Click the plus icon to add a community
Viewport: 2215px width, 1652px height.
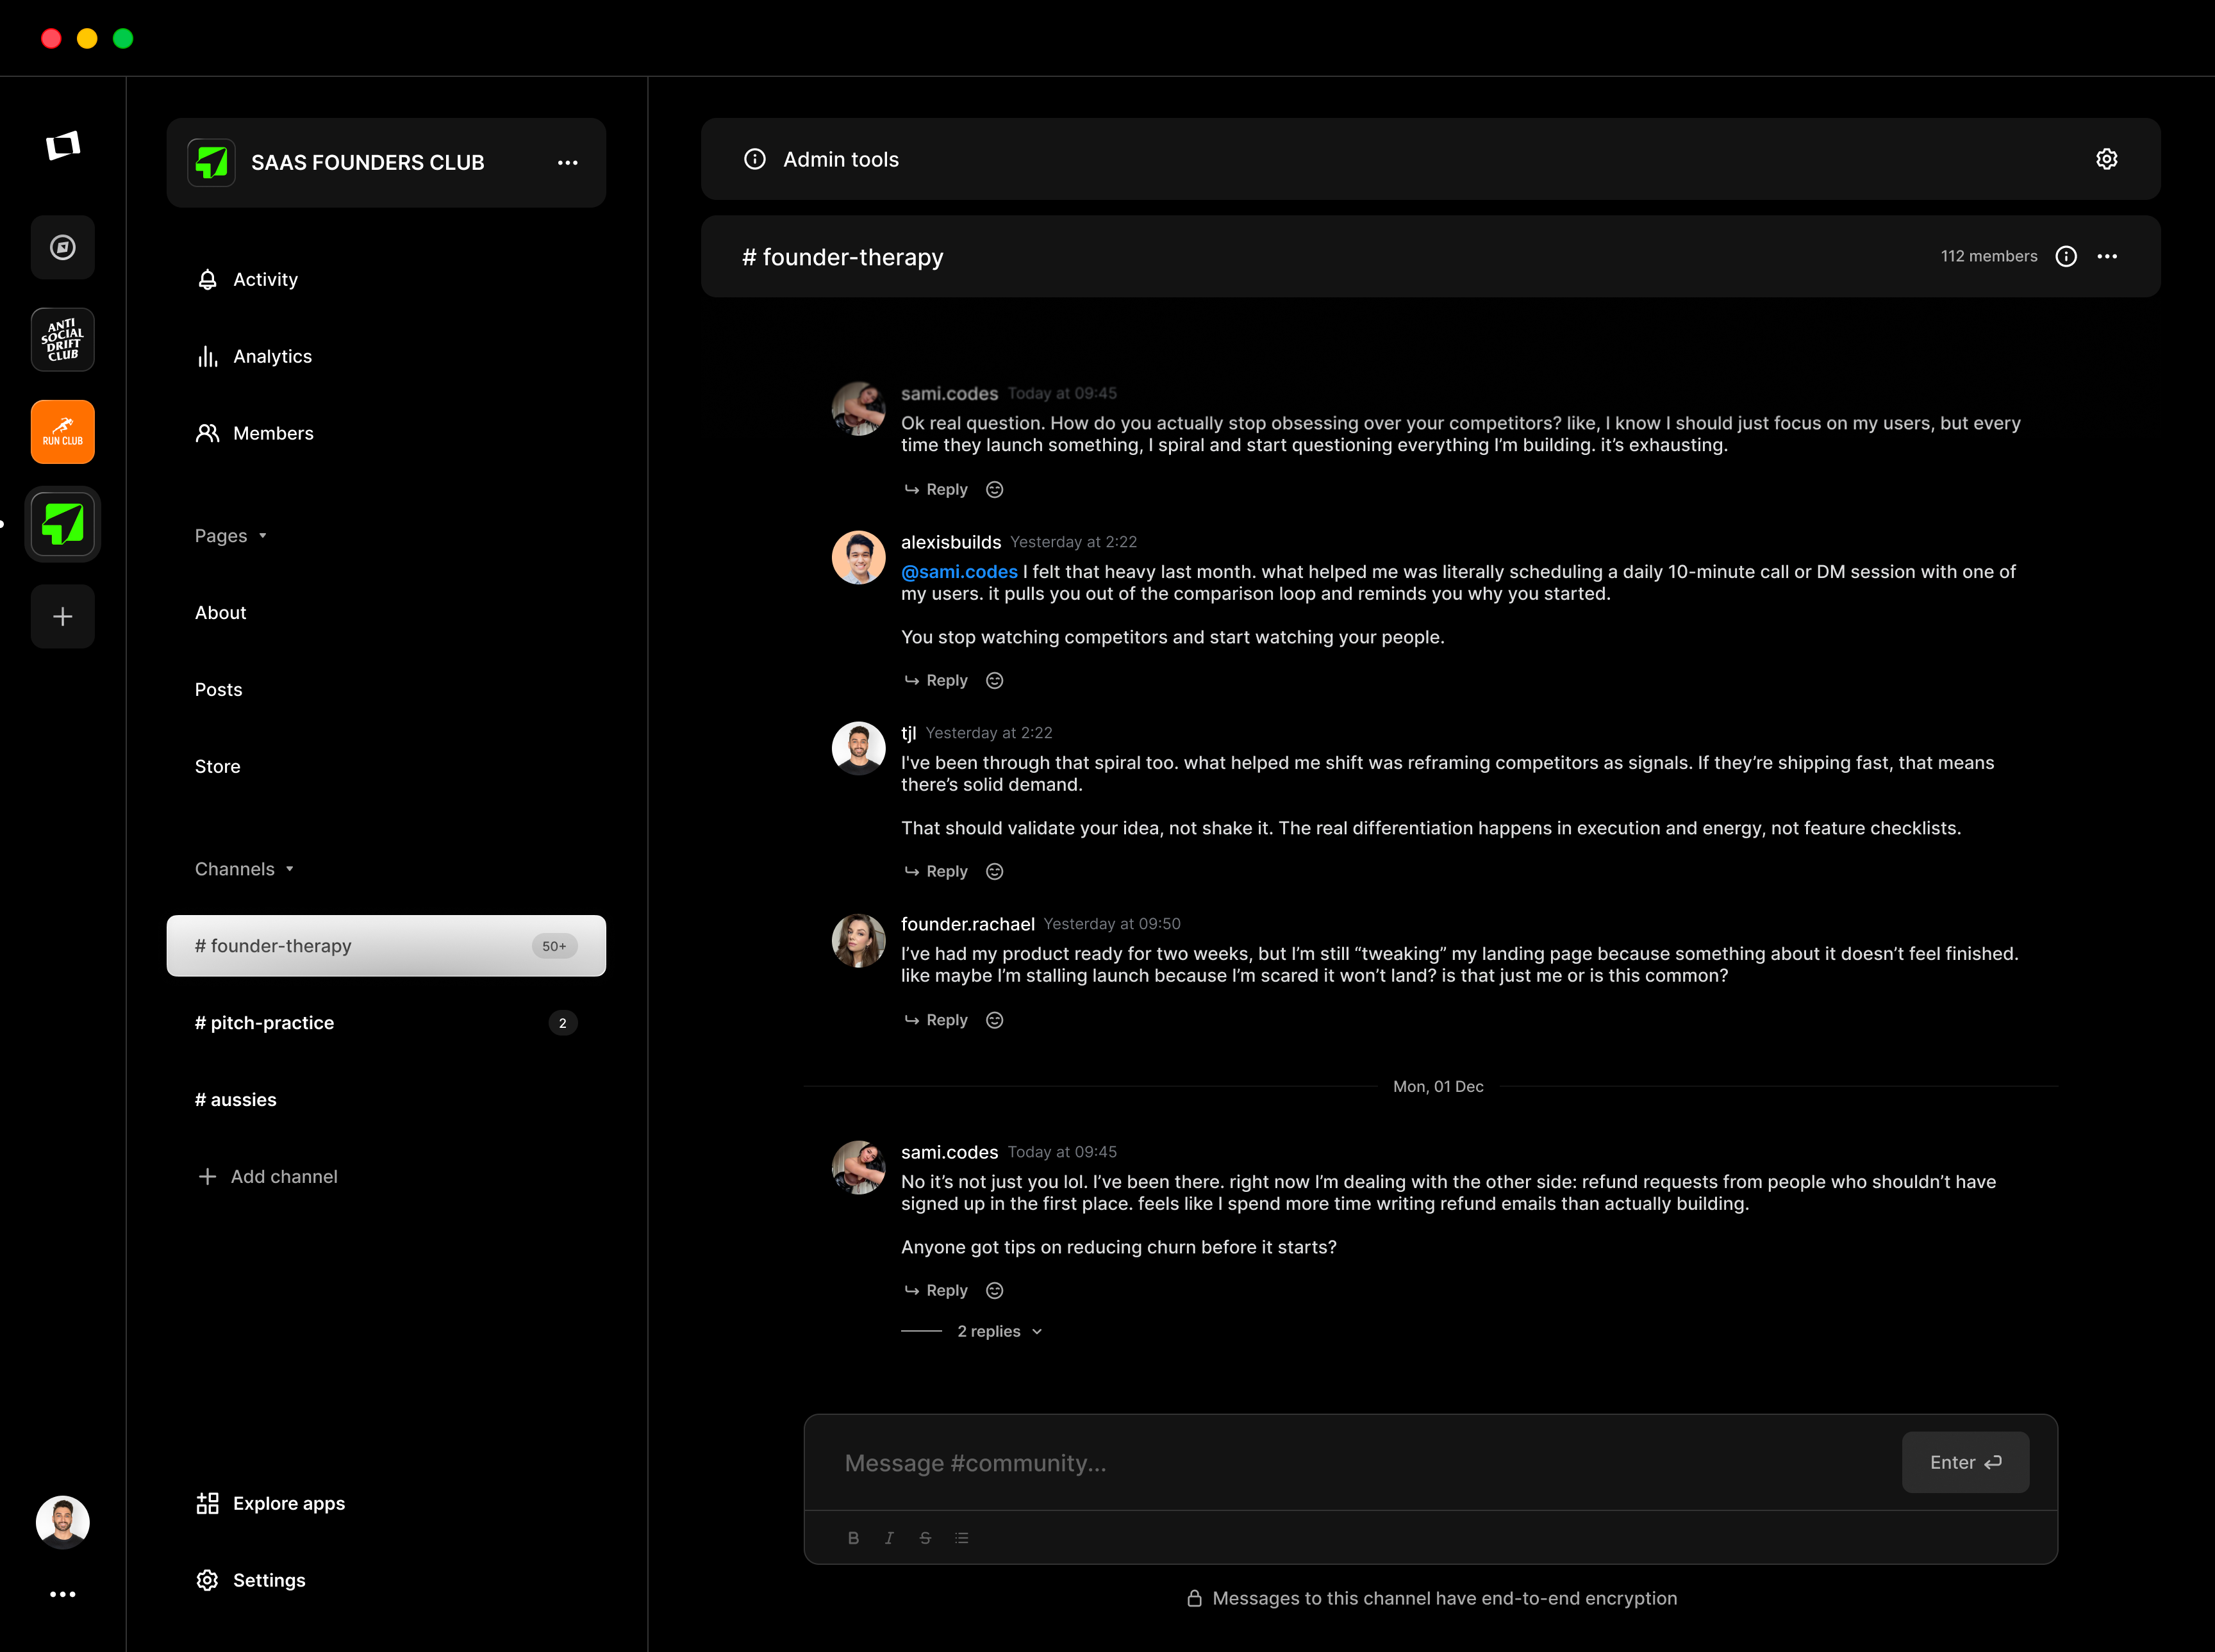63,616
